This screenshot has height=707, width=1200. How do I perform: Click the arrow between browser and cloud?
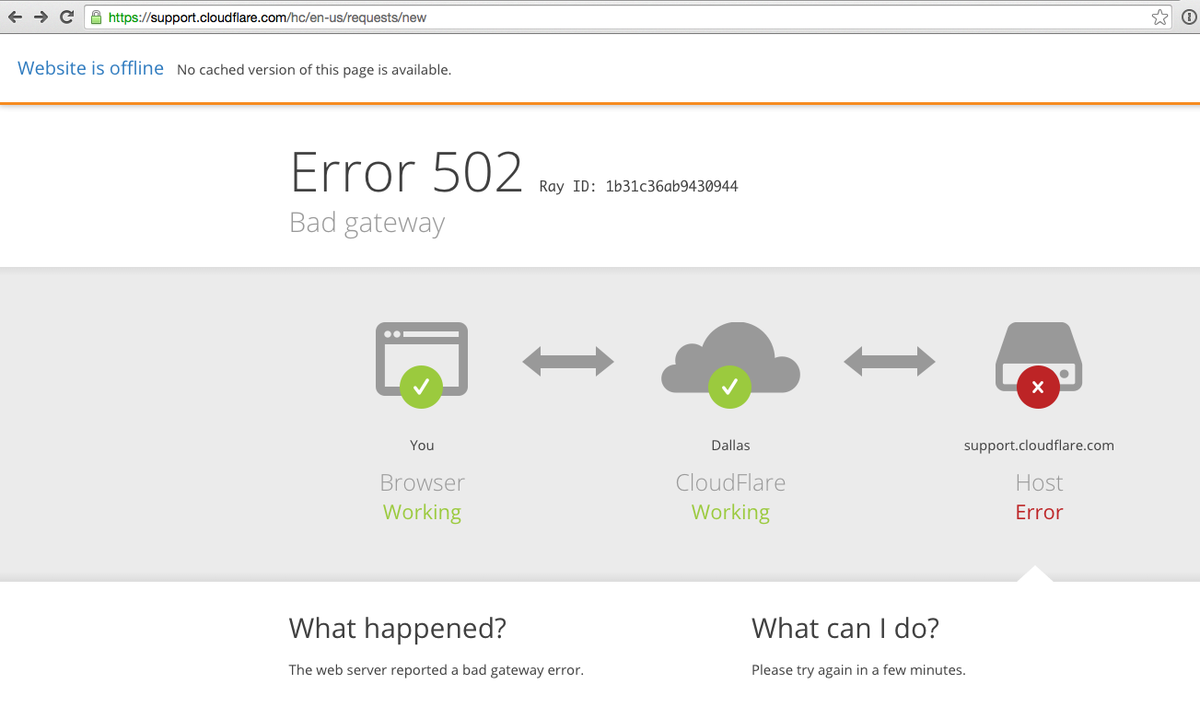click(568, 361)
